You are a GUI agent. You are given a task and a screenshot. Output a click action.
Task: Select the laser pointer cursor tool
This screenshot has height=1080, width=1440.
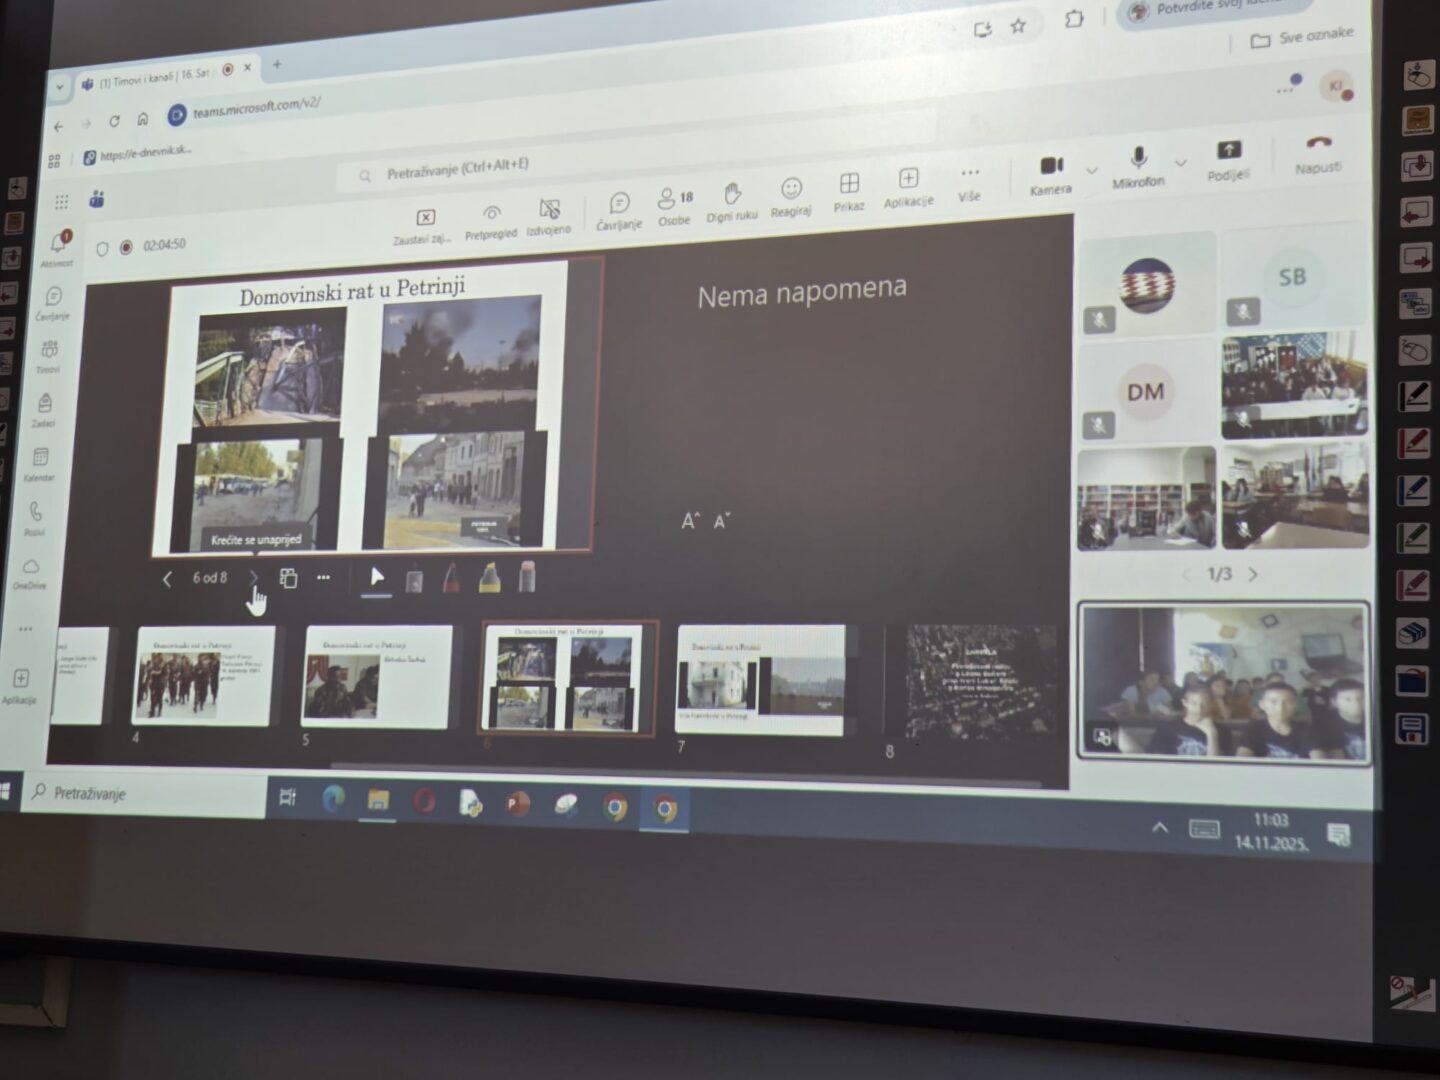coord(377,577)
